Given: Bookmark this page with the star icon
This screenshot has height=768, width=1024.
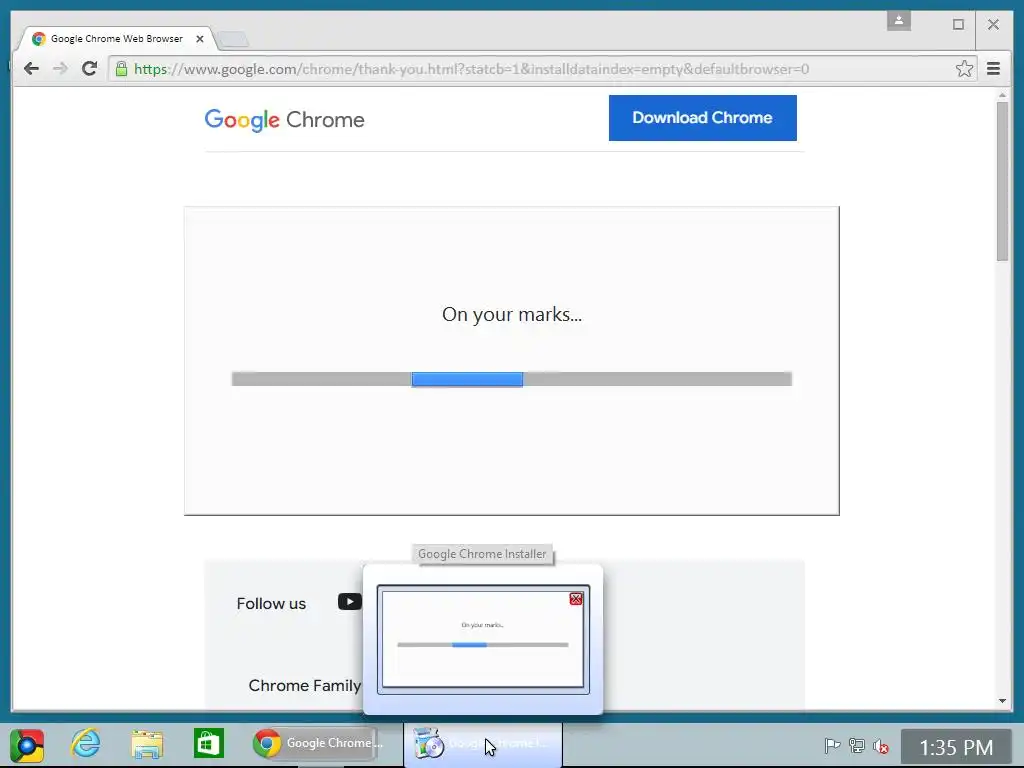Looking at the screenshot, I should tap(964, 69).
